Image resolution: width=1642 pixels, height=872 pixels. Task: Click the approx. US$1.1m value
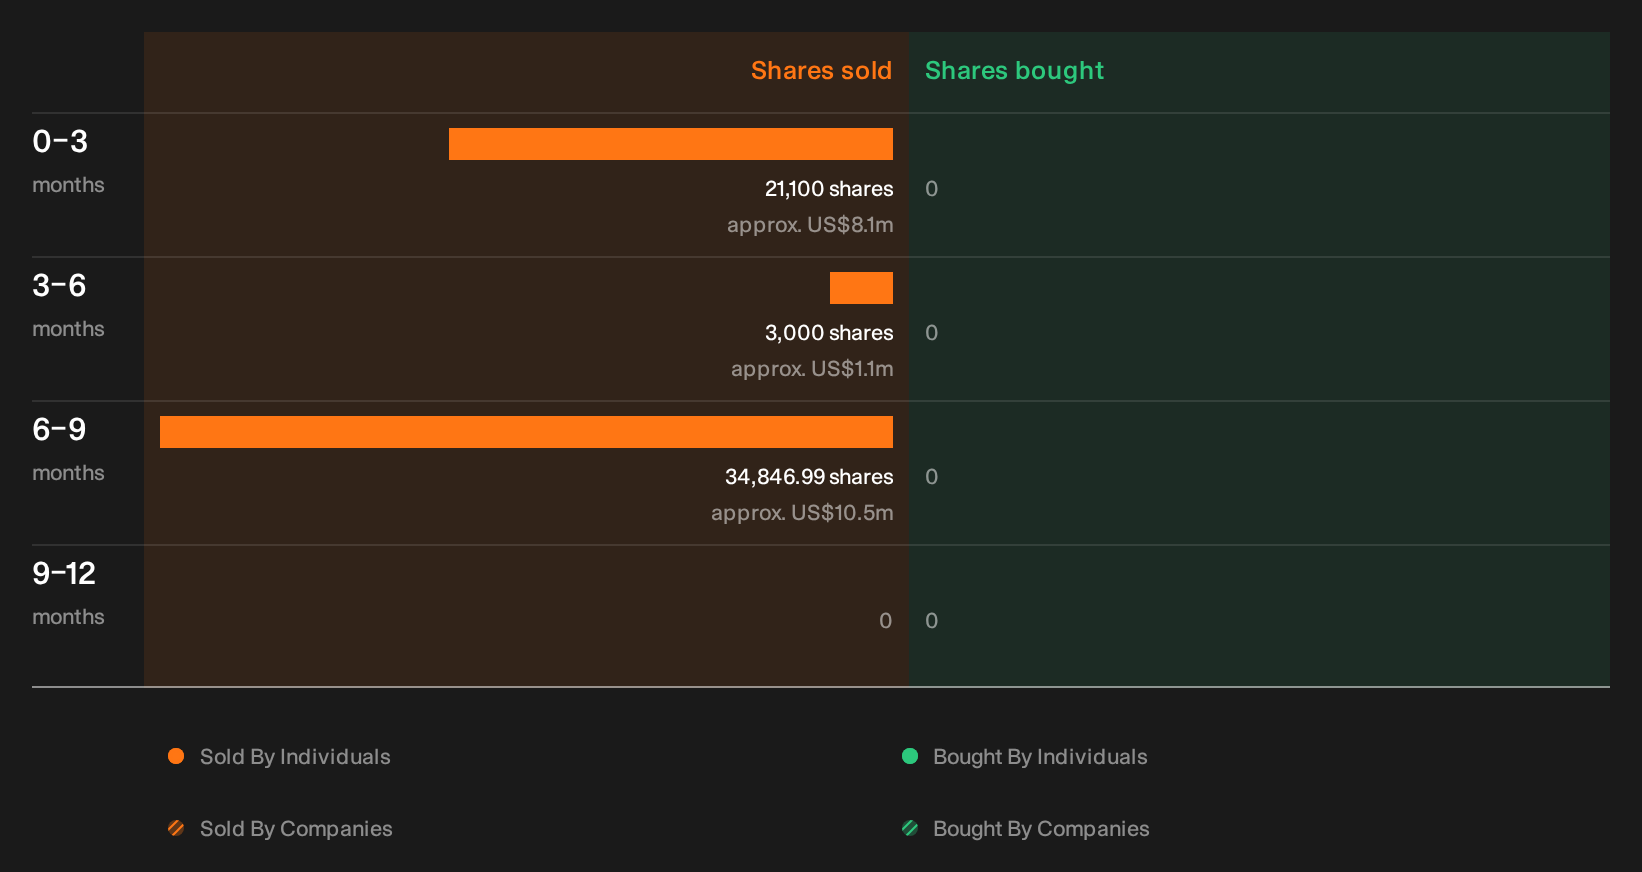[x=812, y=369]
